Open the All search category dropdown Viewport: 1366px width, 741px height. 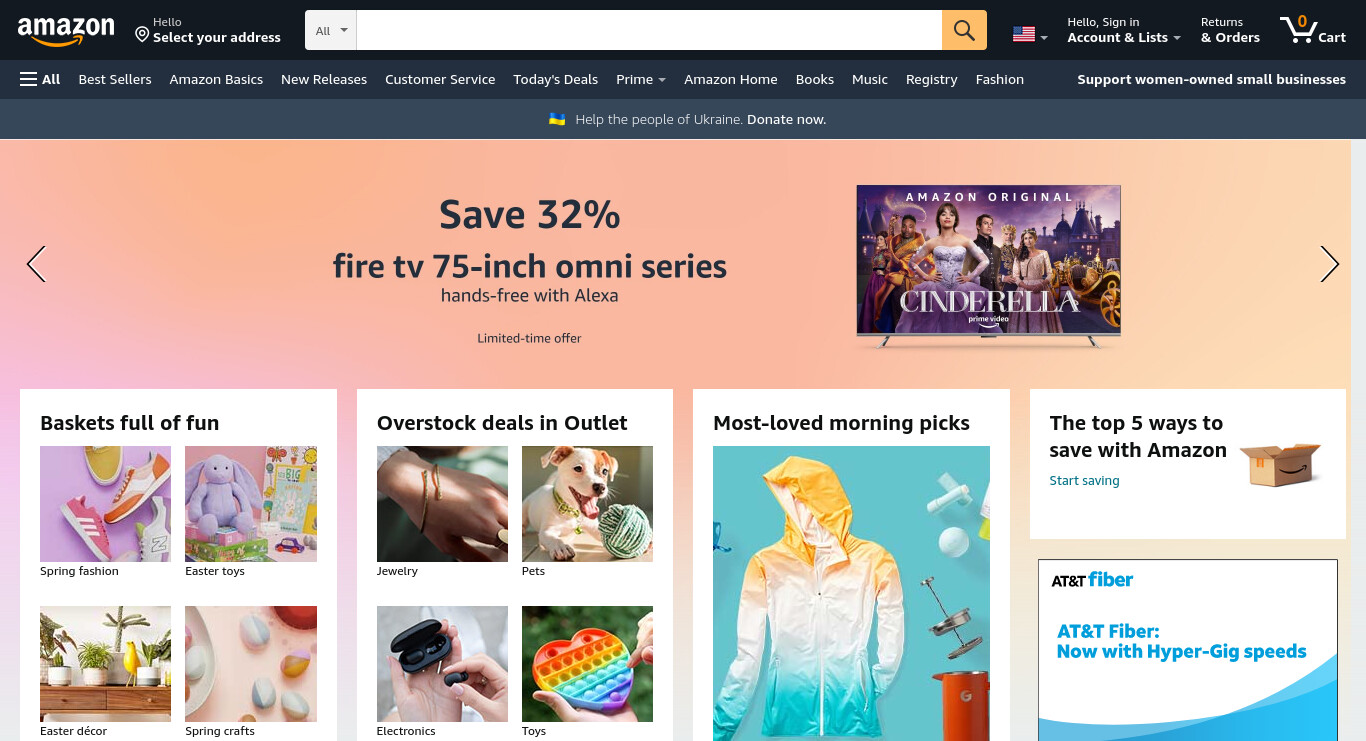331,30
